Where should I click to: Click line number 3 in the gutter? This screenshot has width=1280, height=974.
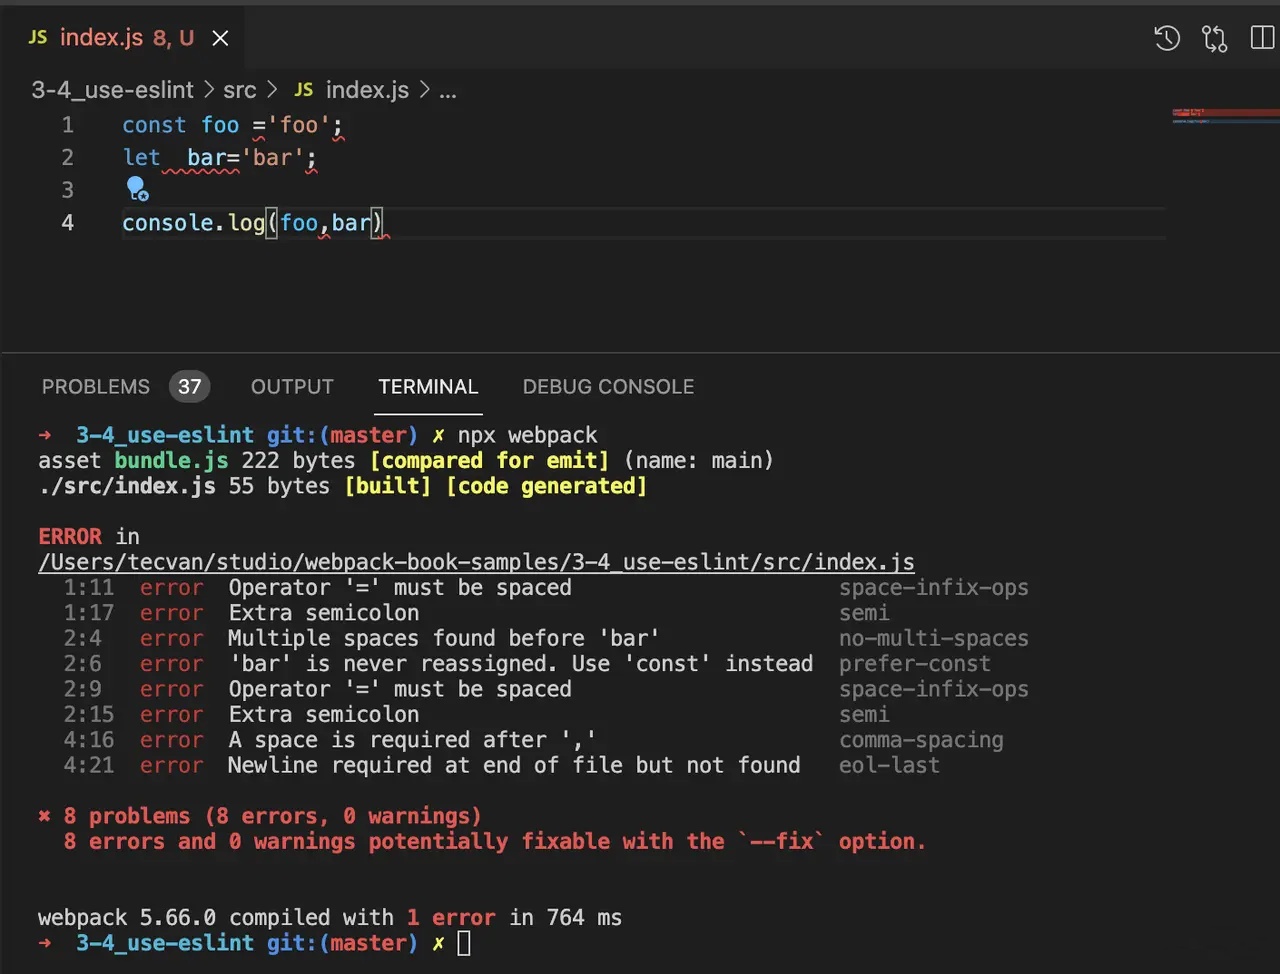point(67,190)
